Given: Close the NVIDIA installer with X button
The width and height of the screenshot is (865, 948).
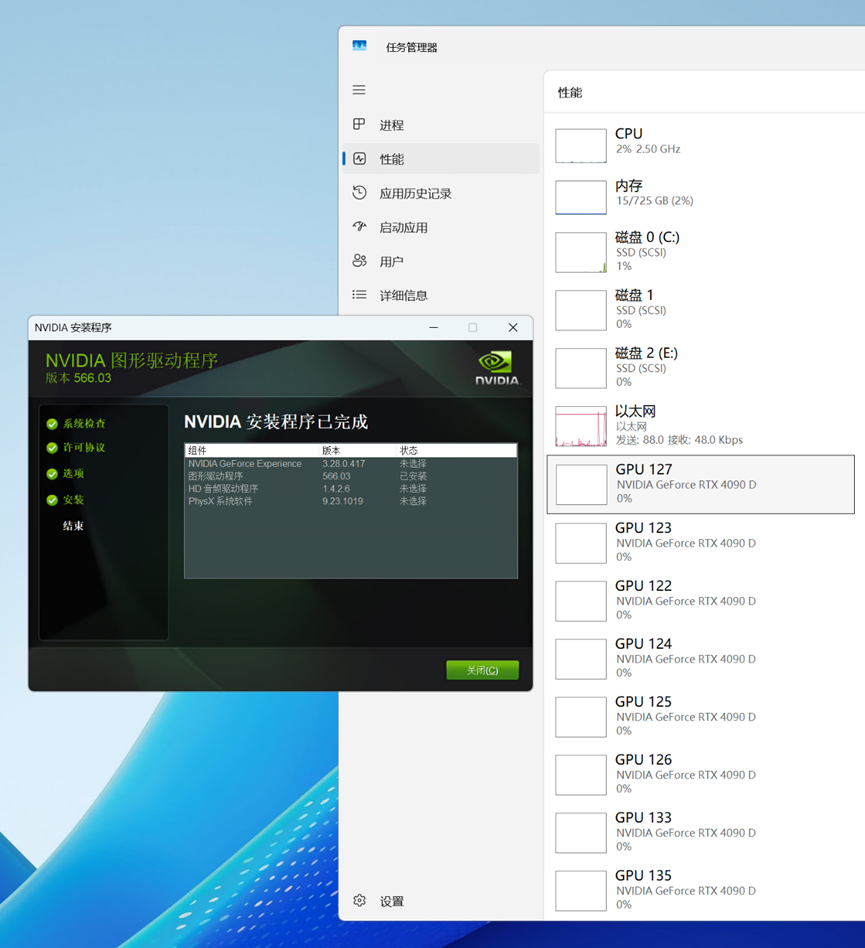Looking at the screenshot, I should tap(513, 327).
